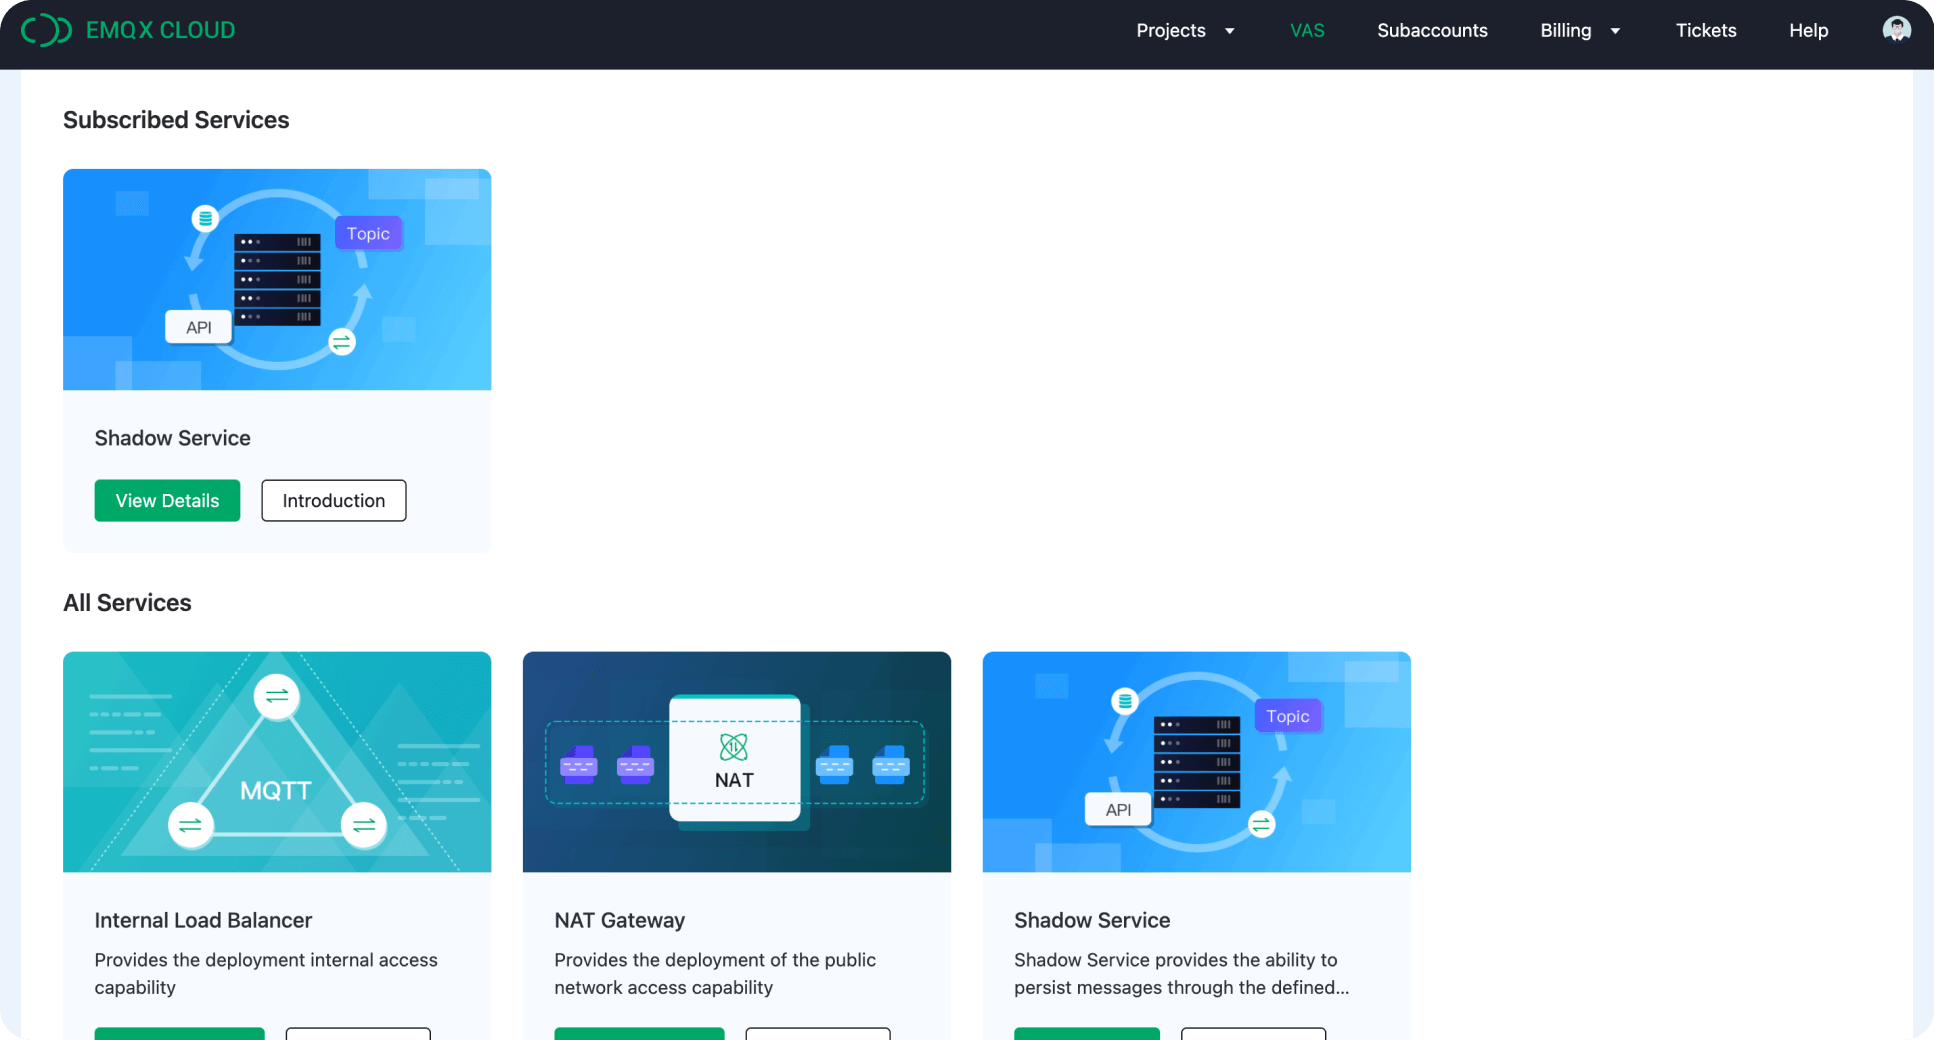Open the Projects menu
1935x1040 pixels.
[x=1171, y=31]
